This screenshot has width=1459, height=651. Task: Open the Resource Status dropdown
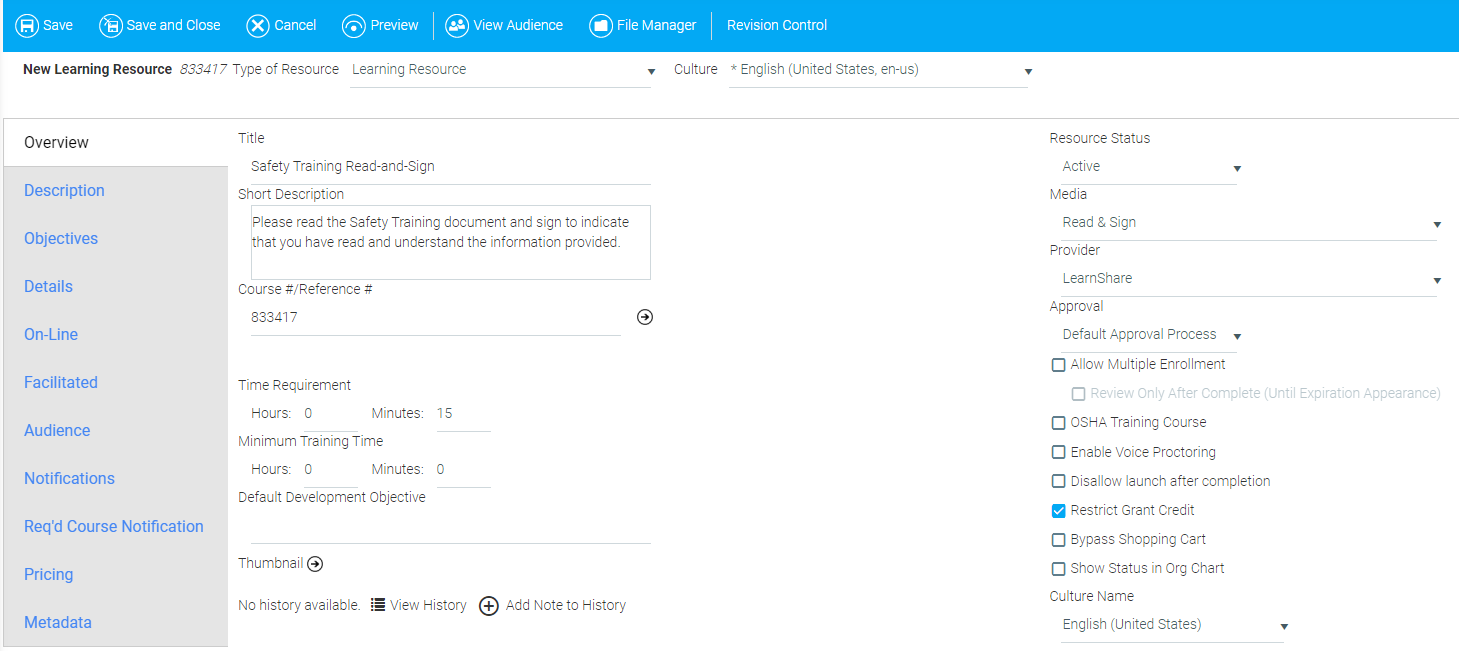point(1148,167)
